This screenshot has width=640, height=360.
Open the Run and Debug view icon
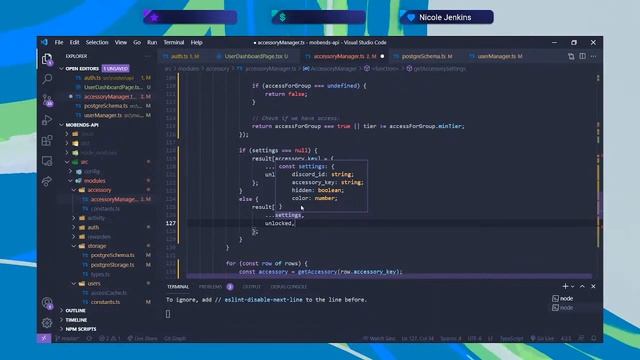coord(47,120)
